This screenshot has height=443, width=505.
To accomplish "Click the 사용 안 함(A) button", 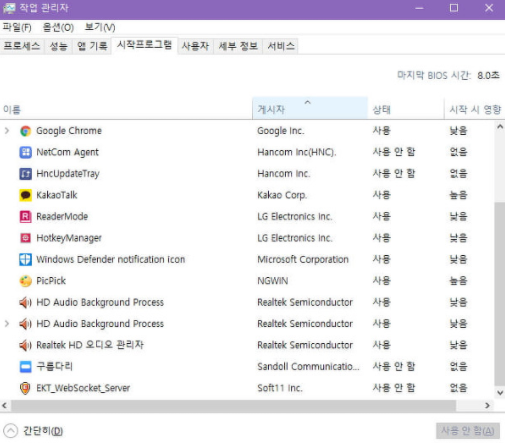I will 468,431.
